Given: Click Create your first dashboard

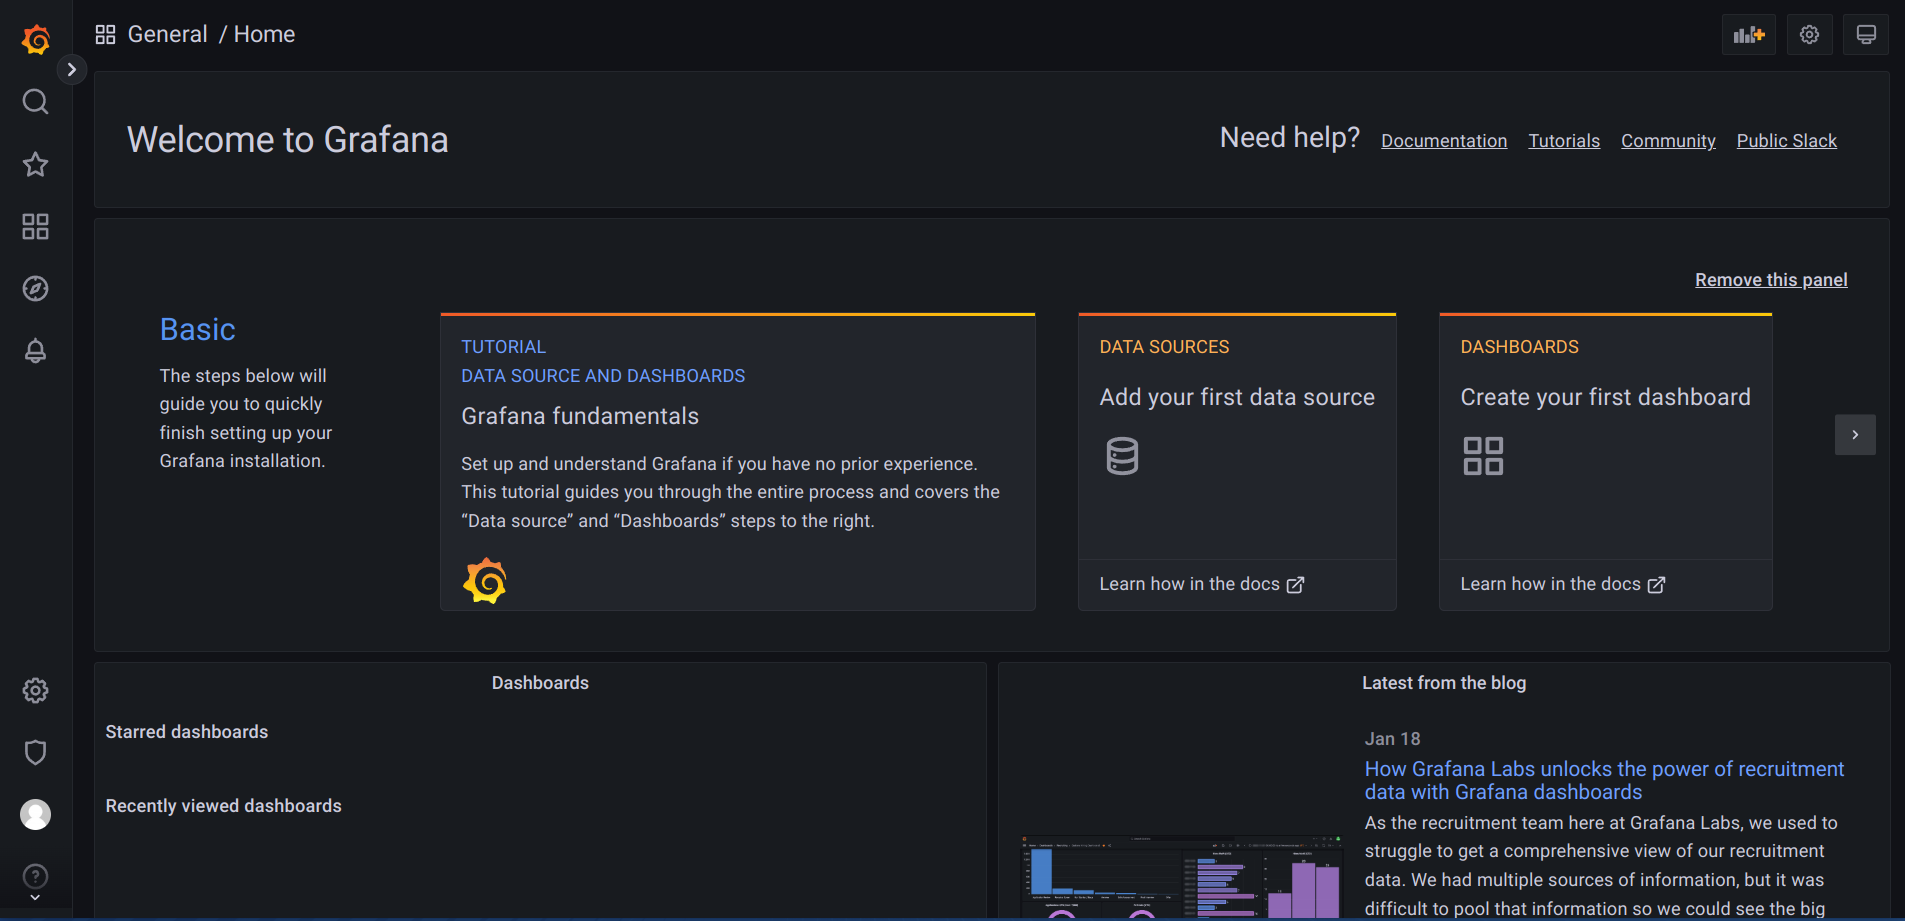Looking at the screenshot, I should point(1605,397).
